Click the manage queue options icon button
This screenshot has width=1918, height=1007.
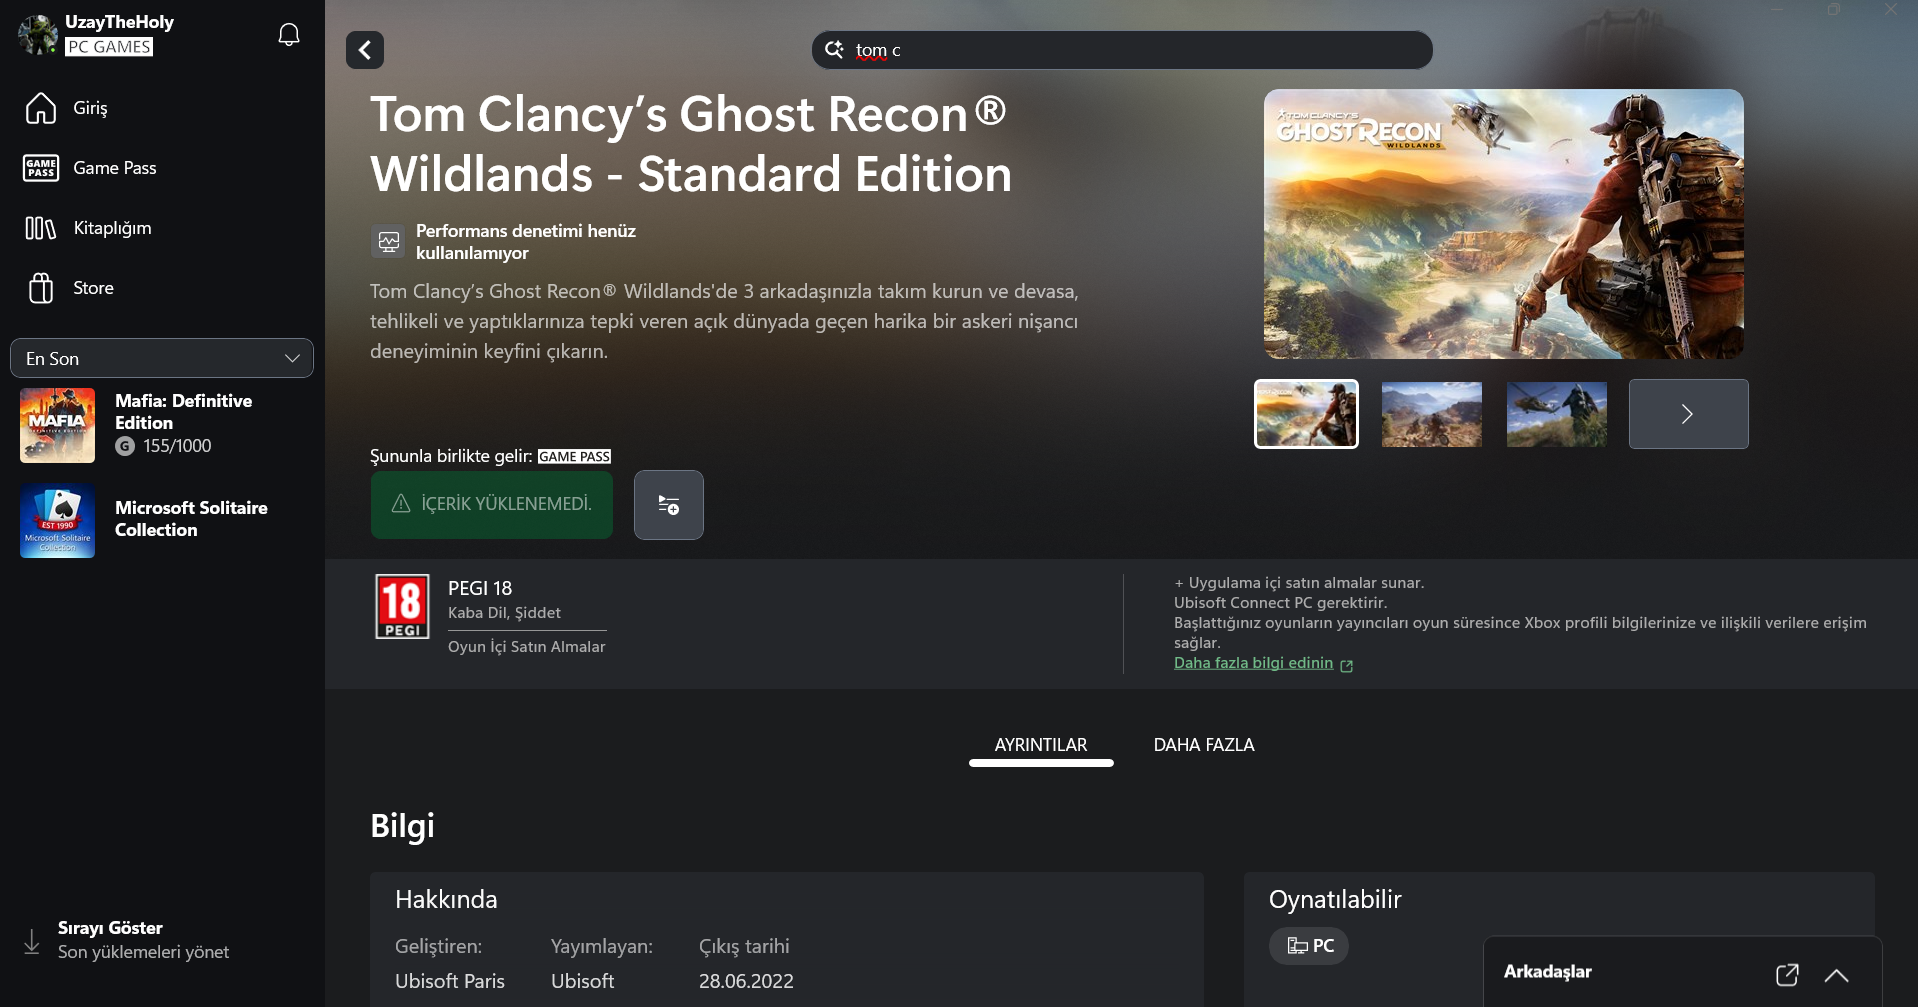click(669, 505)
